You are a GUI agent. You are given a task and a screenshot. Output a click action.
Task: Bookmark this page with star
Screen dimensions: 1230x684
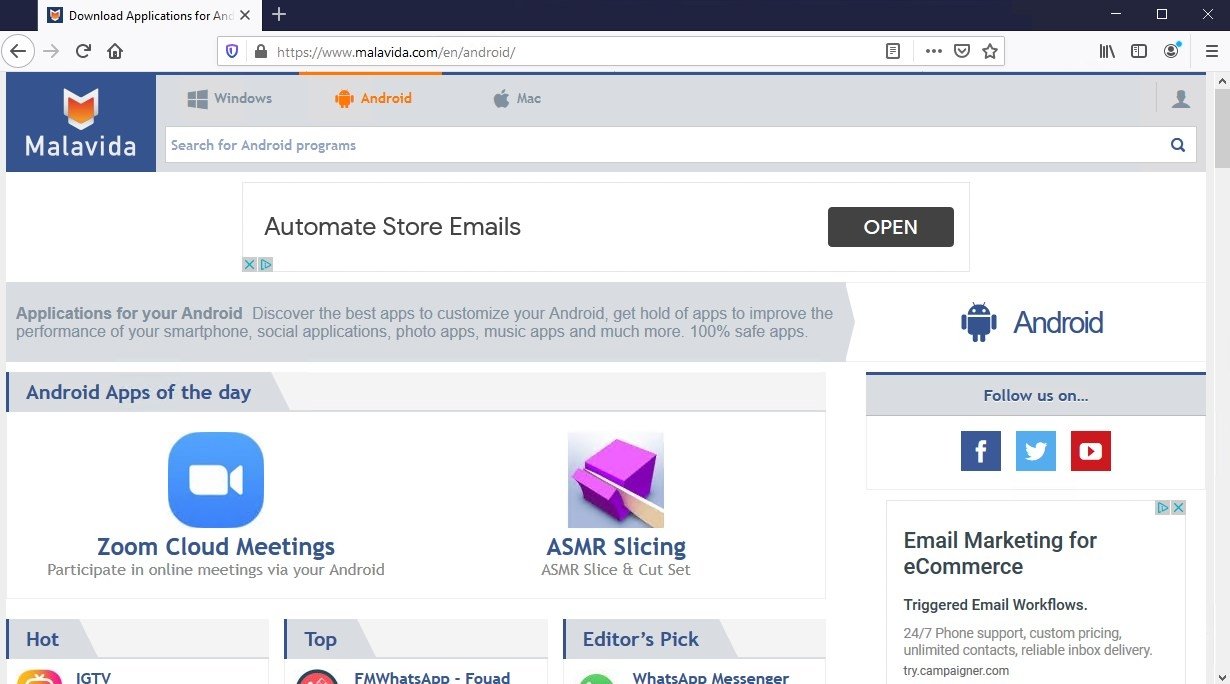pos(990,51)
